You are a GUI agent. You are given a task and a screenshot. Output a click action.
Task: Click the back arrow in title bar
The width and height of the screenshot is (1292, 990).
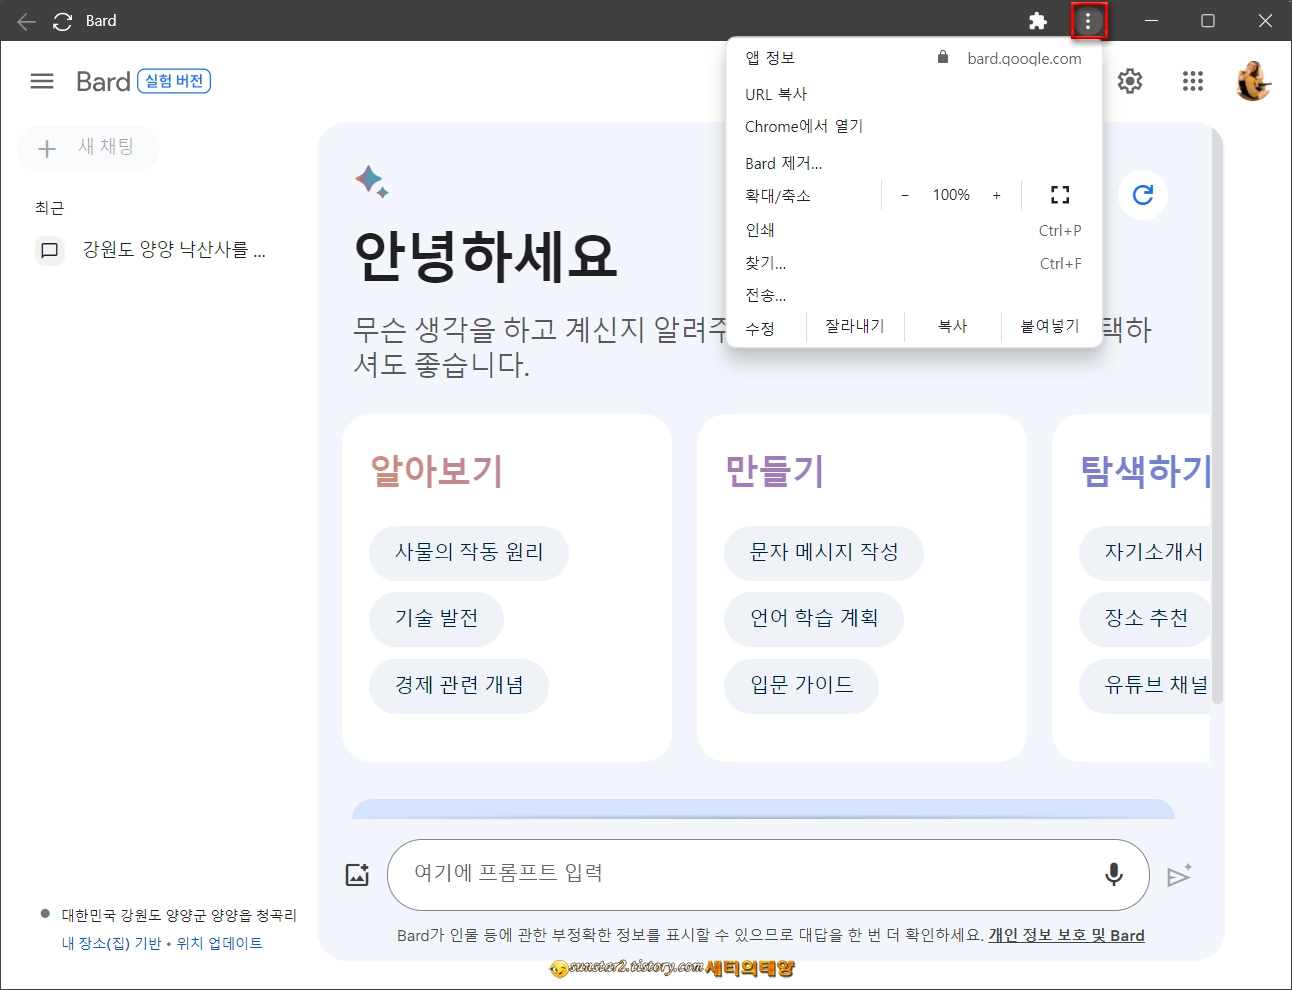(26, 21)
